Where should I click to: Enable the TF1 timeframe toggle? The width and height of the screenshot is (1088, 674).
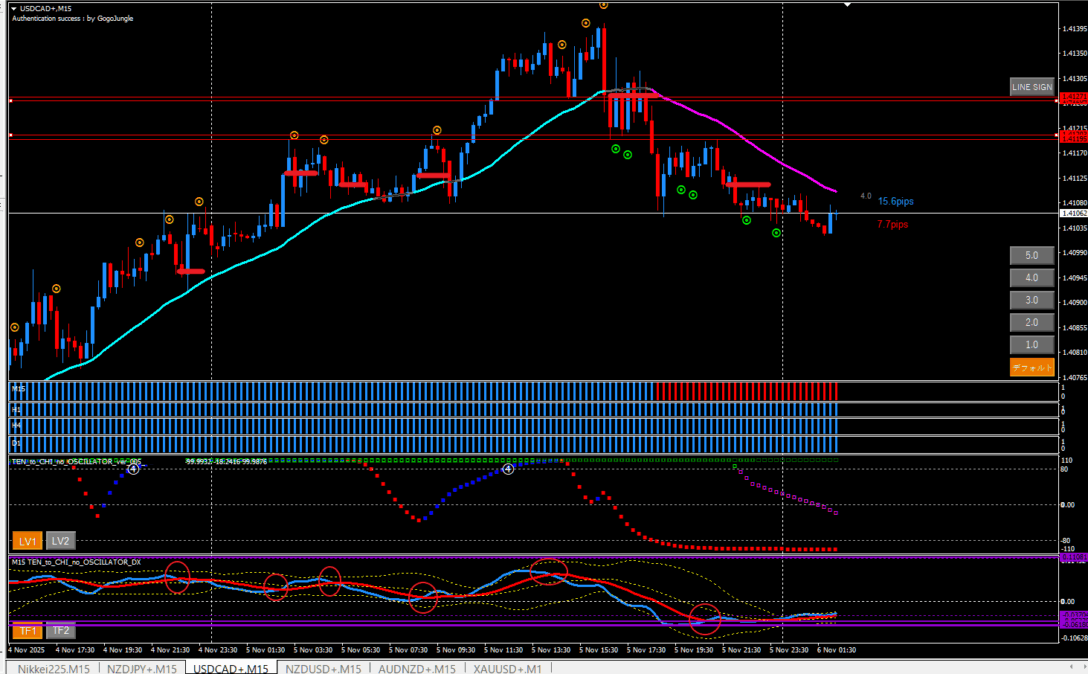[26, 631]
